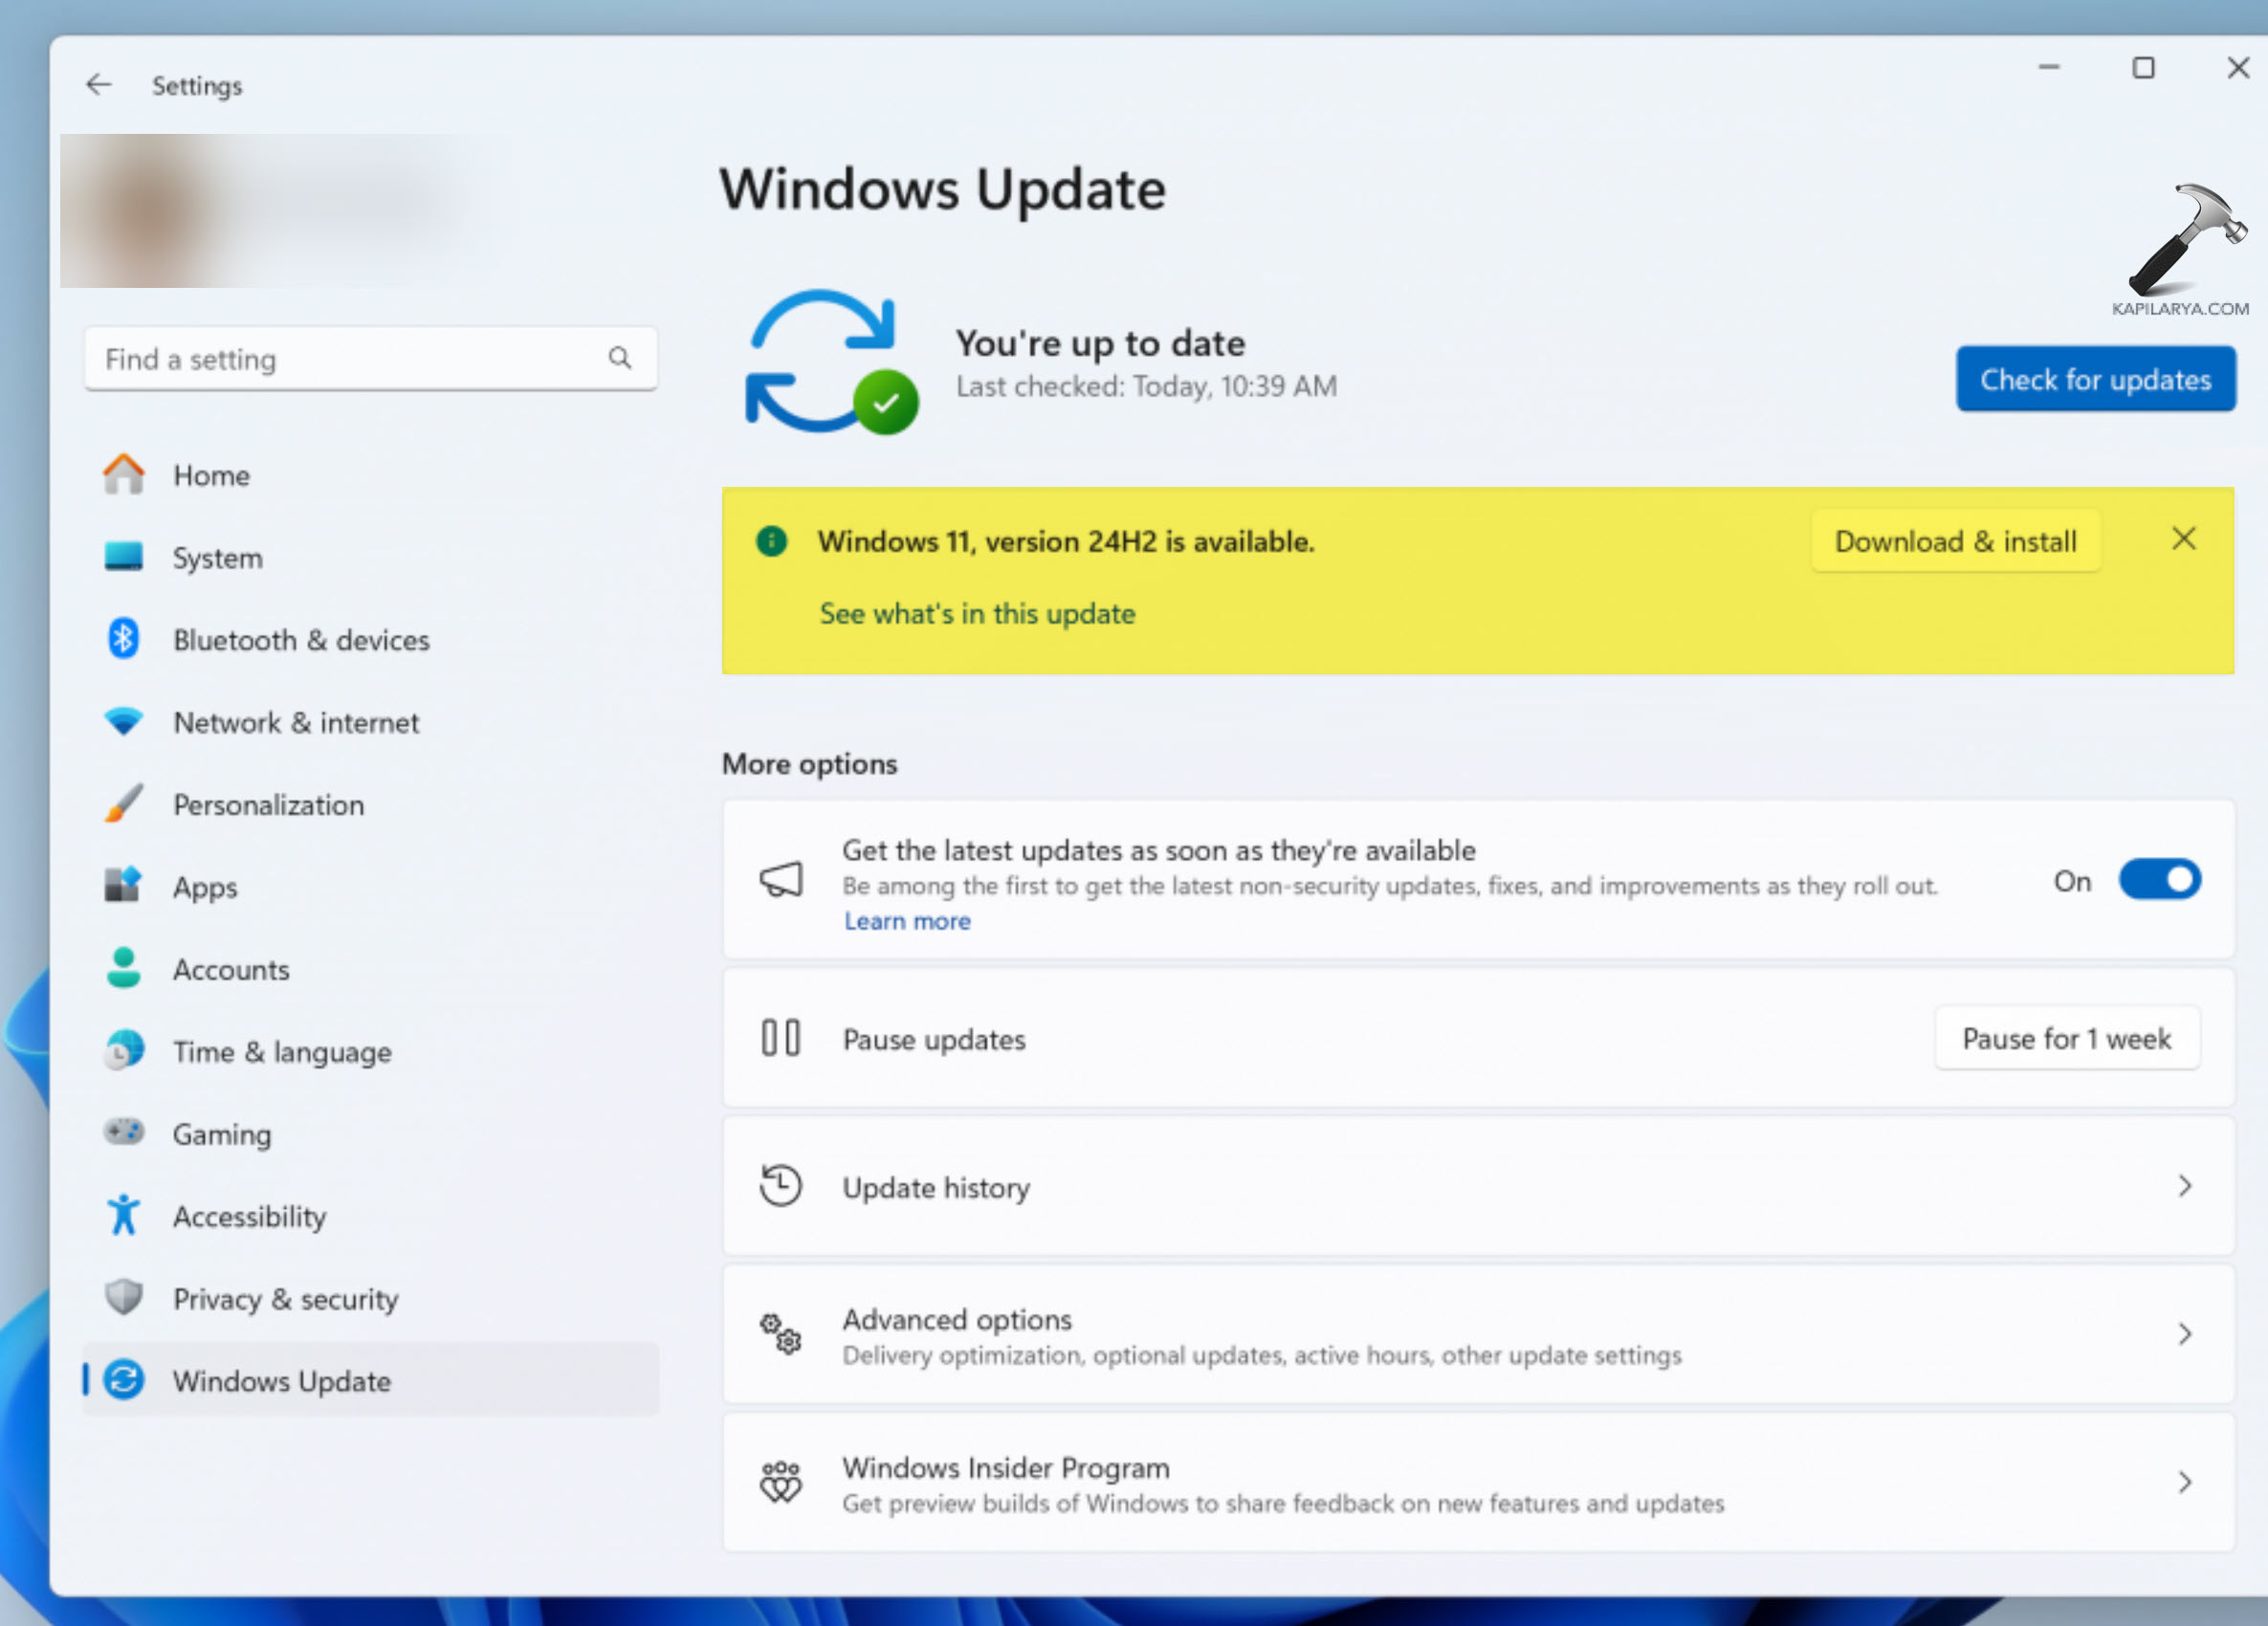The width and height of the screenshot is (2268, 1626).
Task: Open See what's in this update link
Action: 977,613
